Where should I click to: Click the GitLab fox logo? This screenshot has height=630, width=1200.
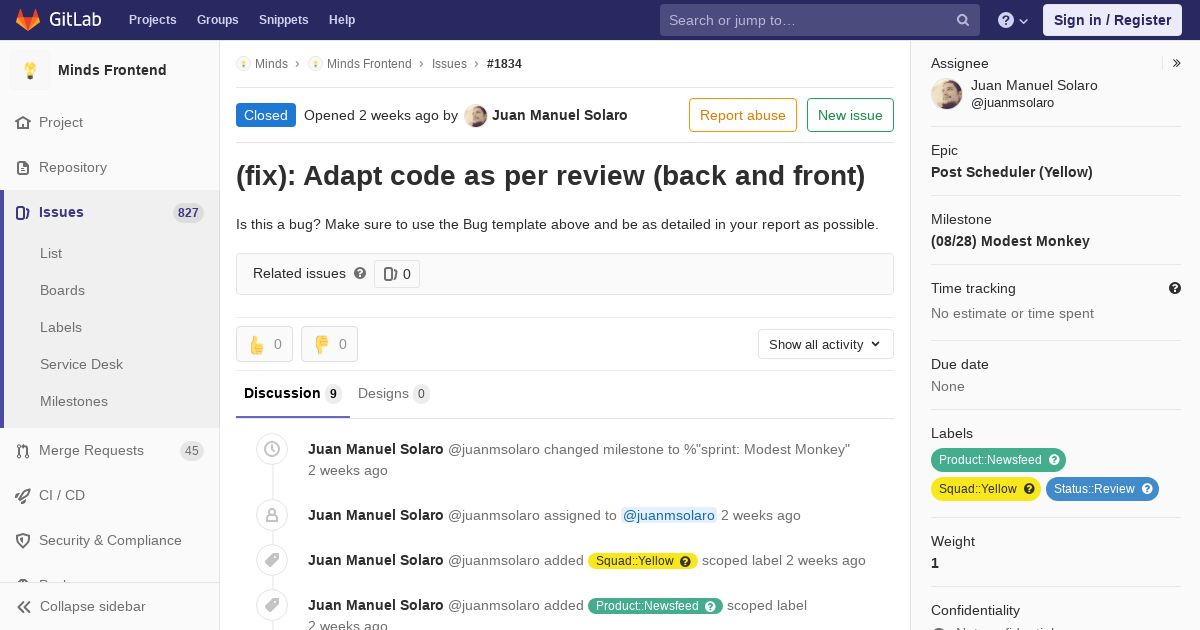[x=28, y=19]
